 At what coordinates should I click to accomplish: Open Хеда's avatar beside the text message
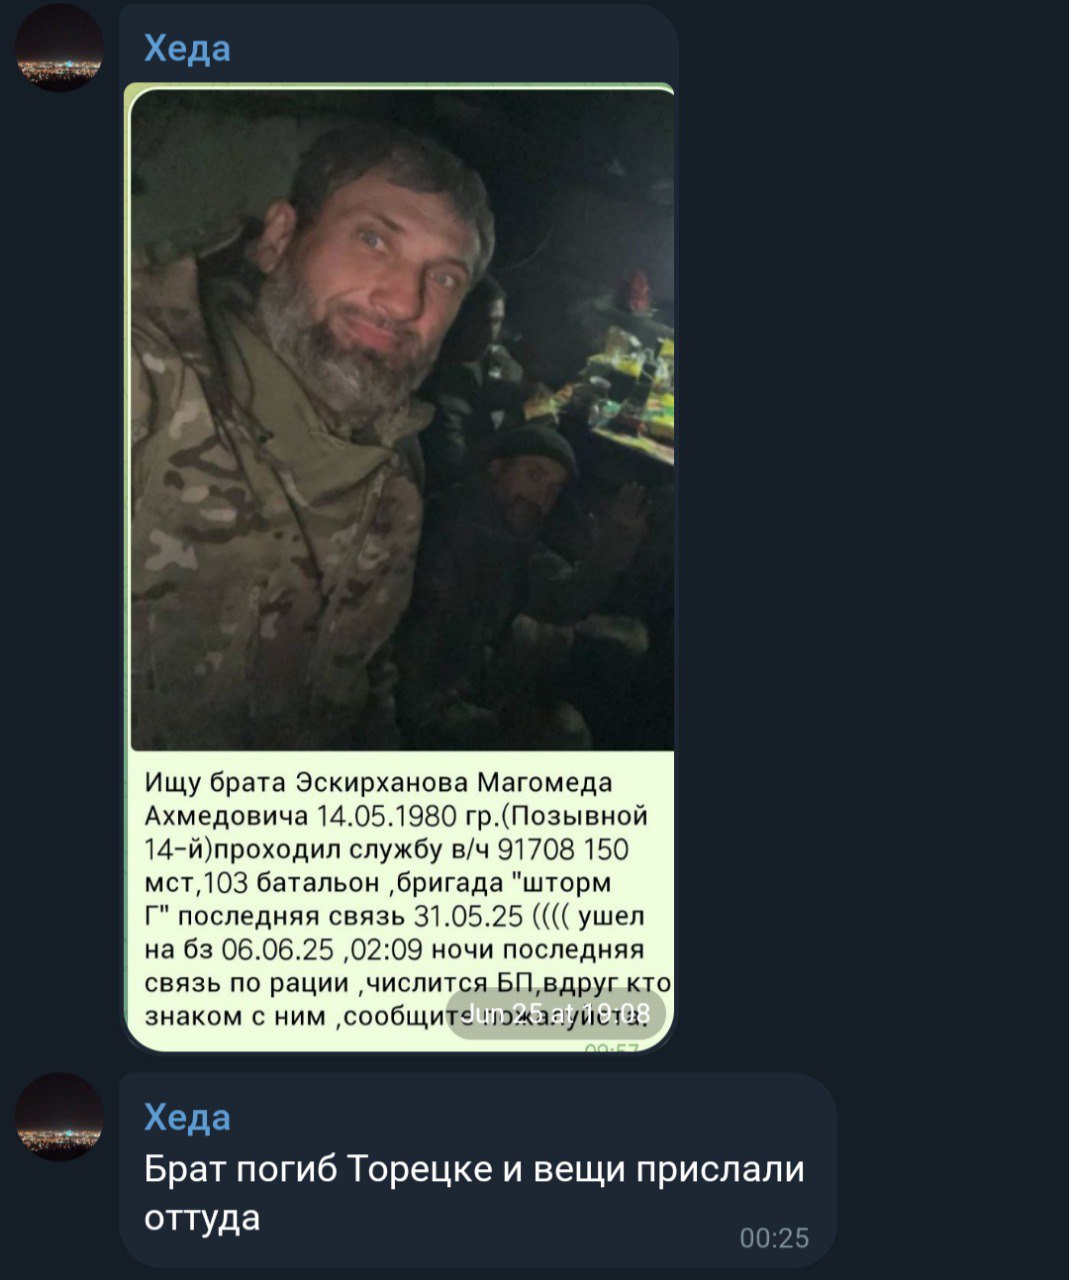59,1117
